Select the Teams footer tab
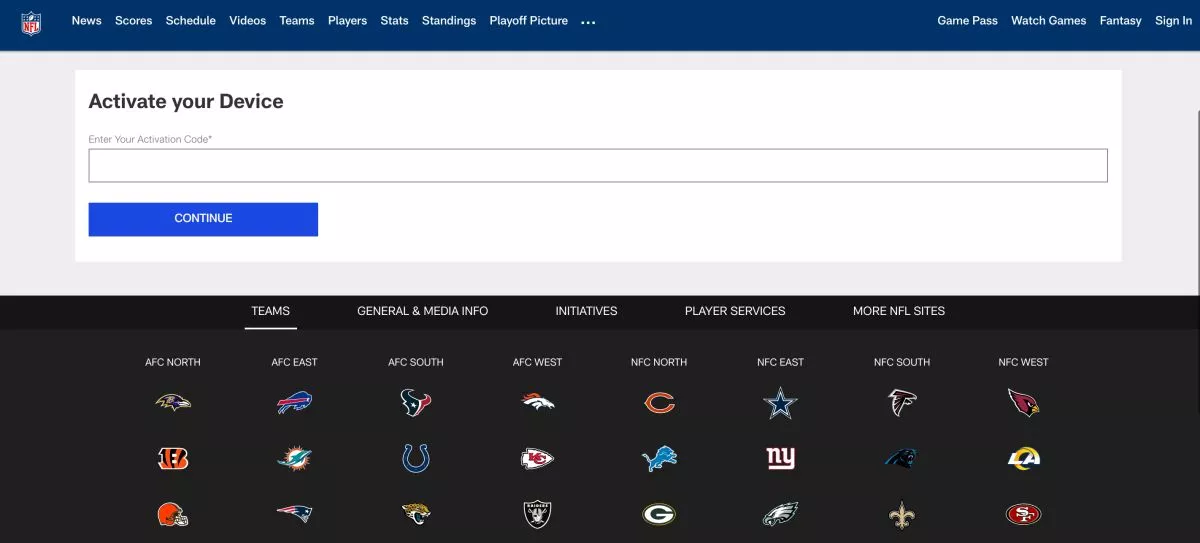Image resolution: width=1200 pixels, height=543 pixels. pos(270,311)
